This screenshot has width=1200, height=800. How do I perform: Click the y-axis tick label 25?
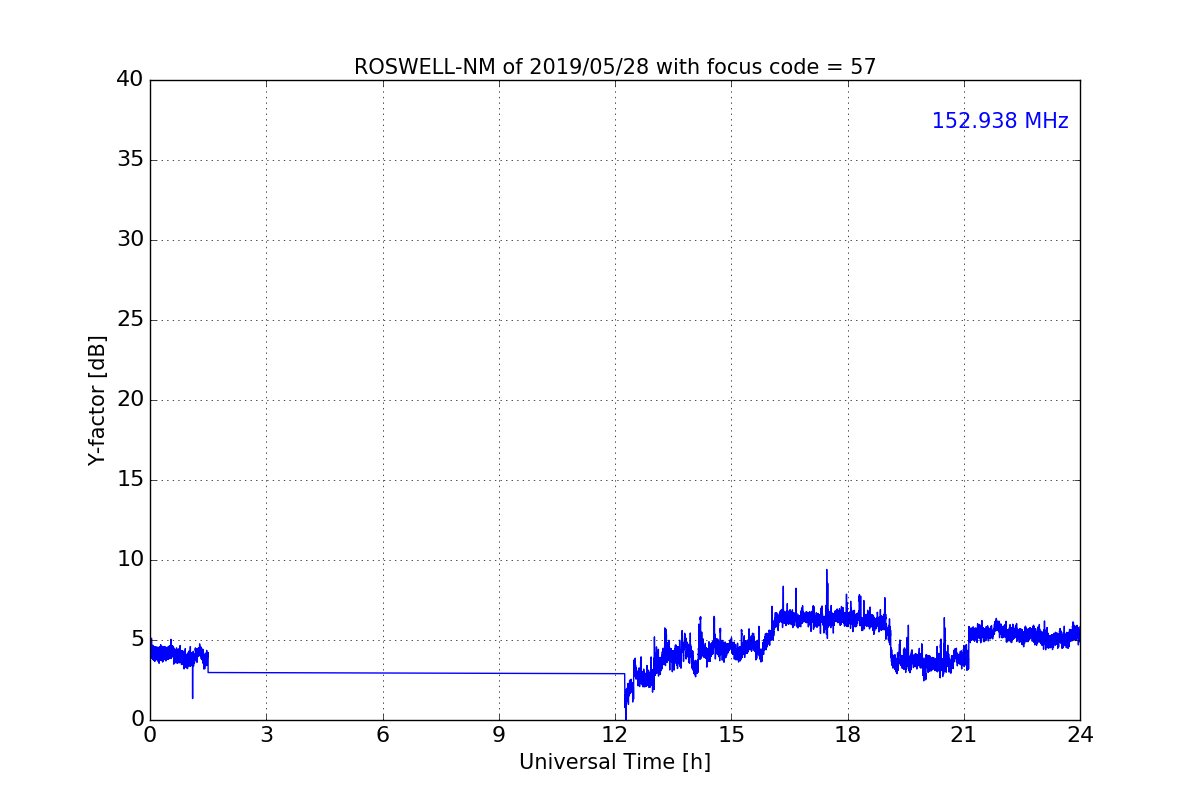coord(130,320)
